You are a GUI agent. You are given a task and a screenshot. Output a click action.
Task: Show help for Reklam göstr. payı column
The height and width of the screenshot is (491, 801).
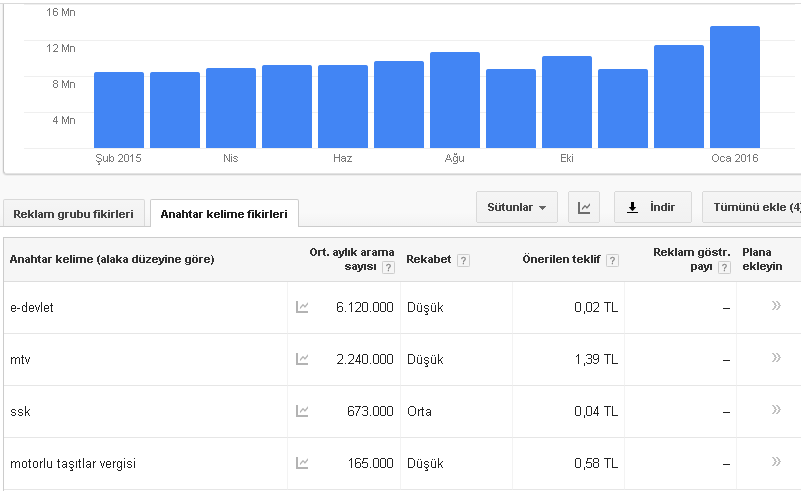pos(724,268)
